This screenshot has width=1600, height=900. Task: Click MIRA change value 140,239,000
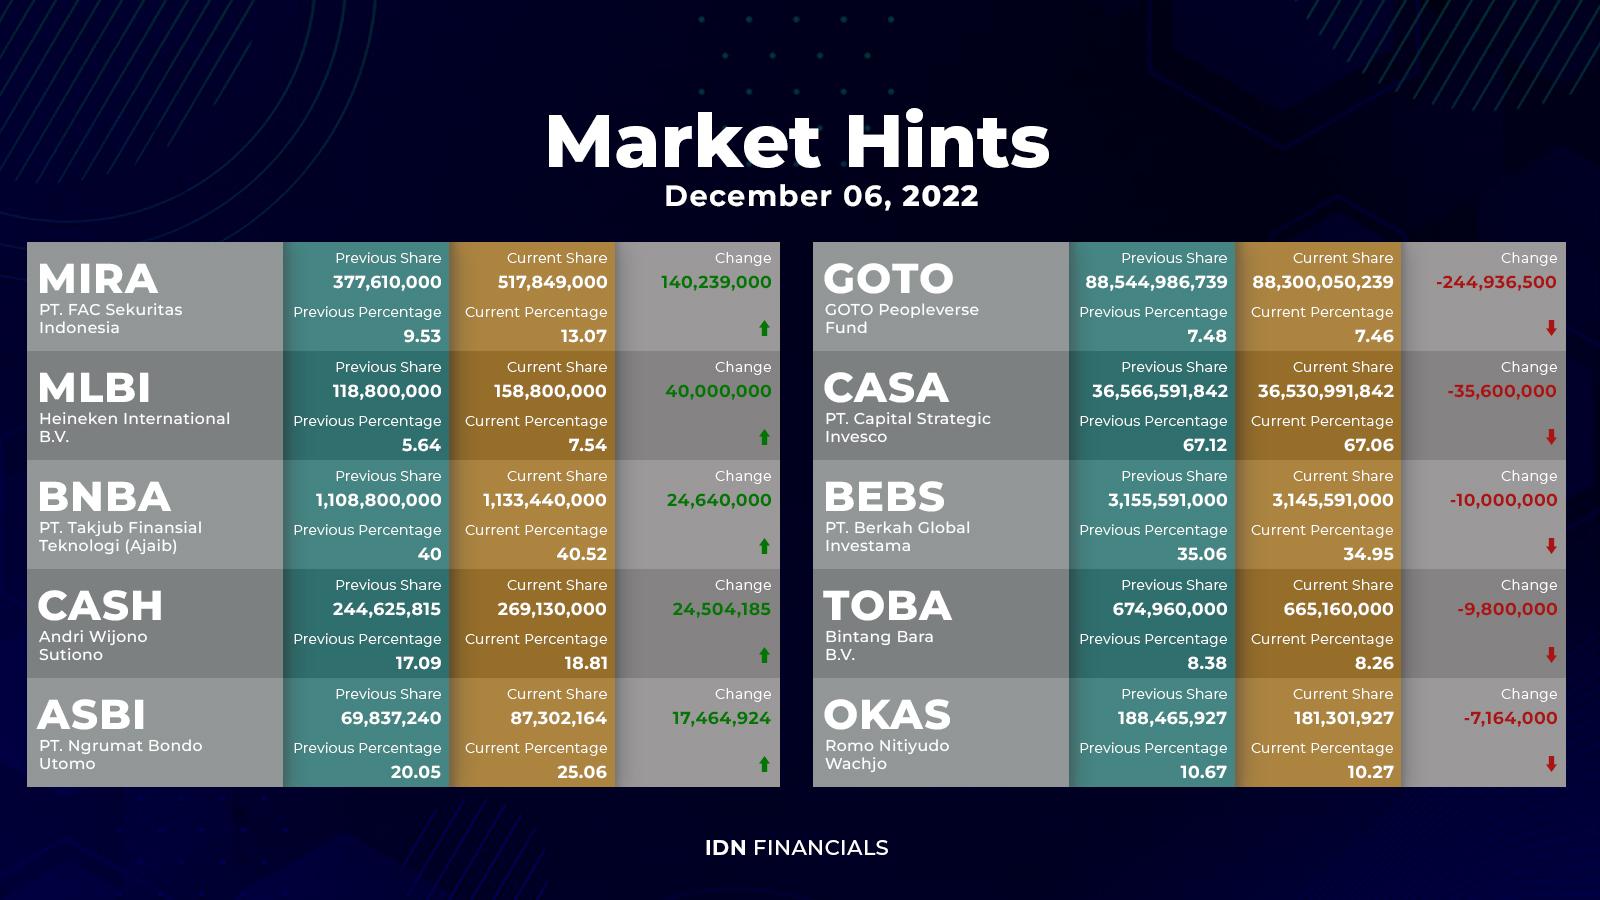coord(716,282)
